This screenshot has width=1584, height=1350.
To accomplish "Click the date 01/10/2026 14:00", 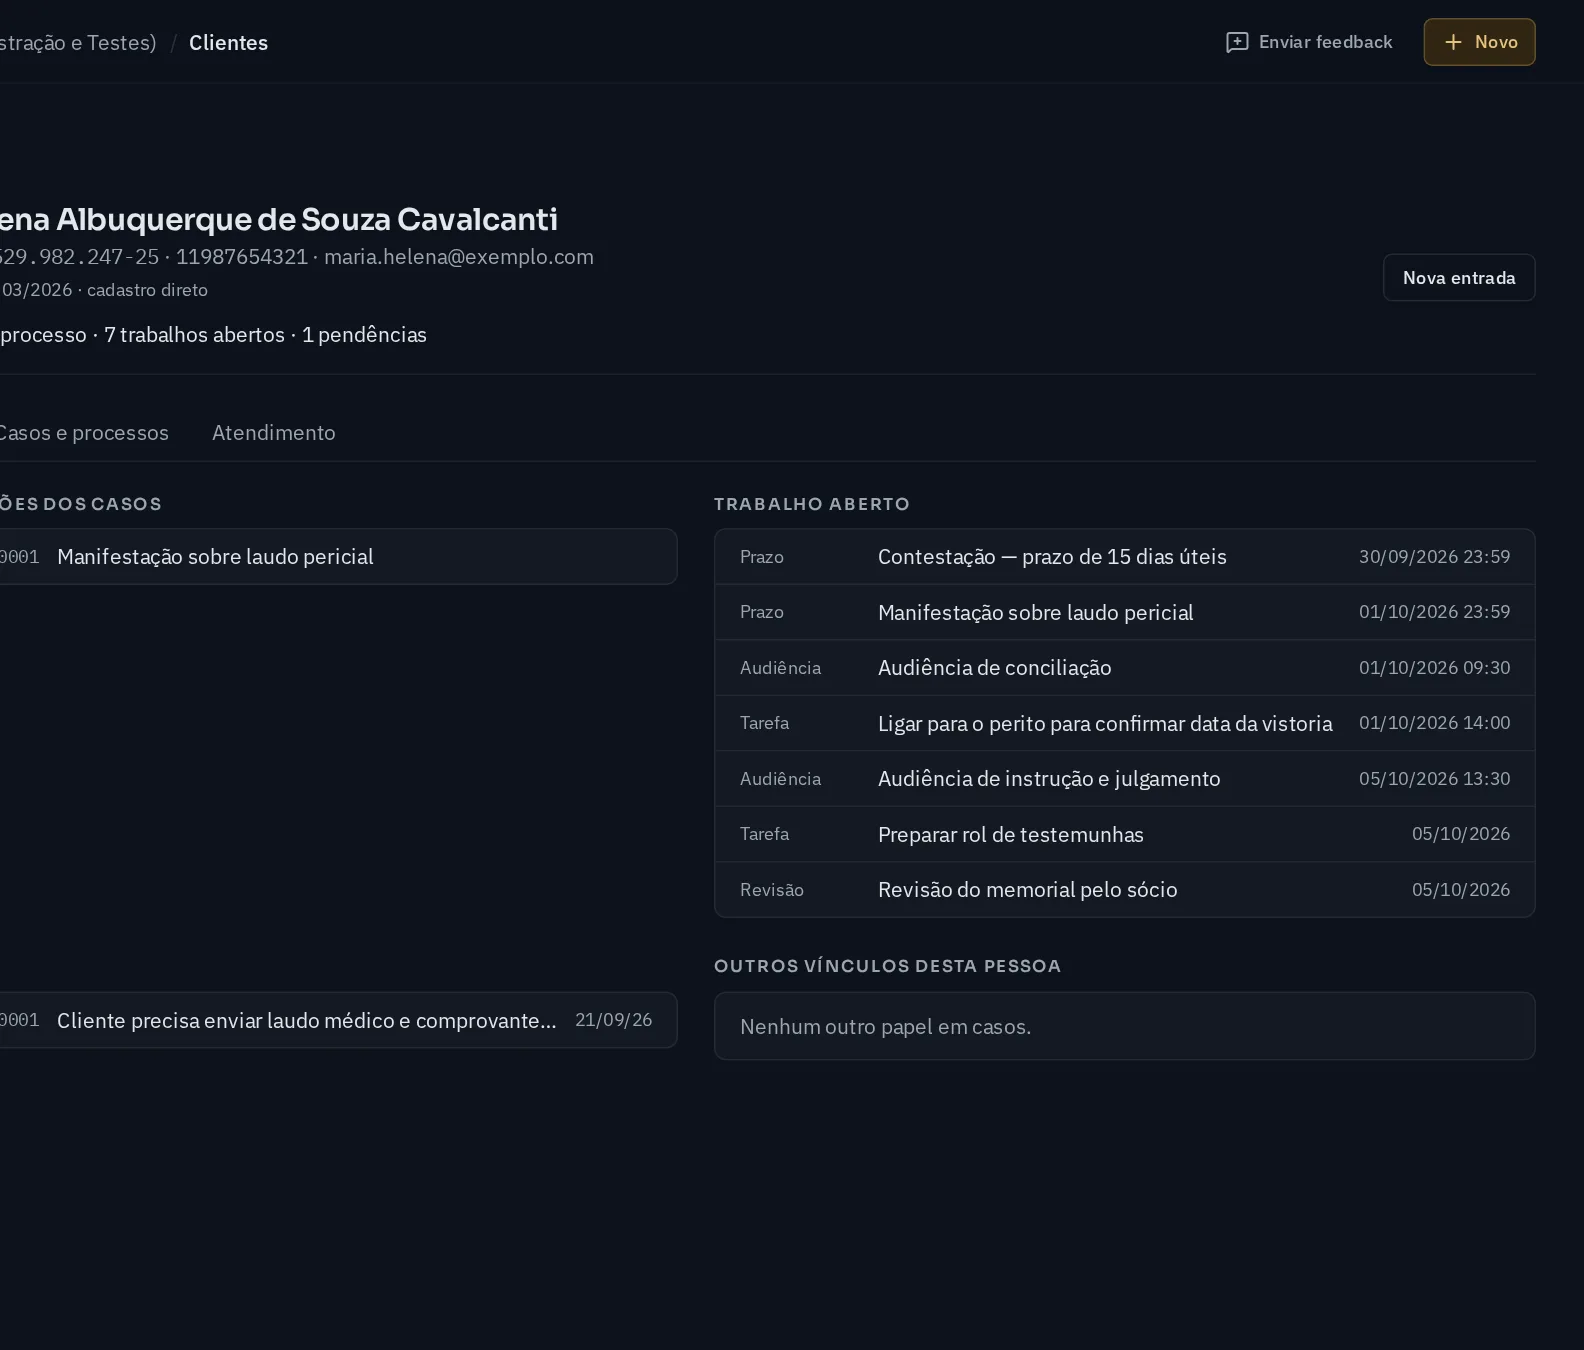I will point(1434,723).
